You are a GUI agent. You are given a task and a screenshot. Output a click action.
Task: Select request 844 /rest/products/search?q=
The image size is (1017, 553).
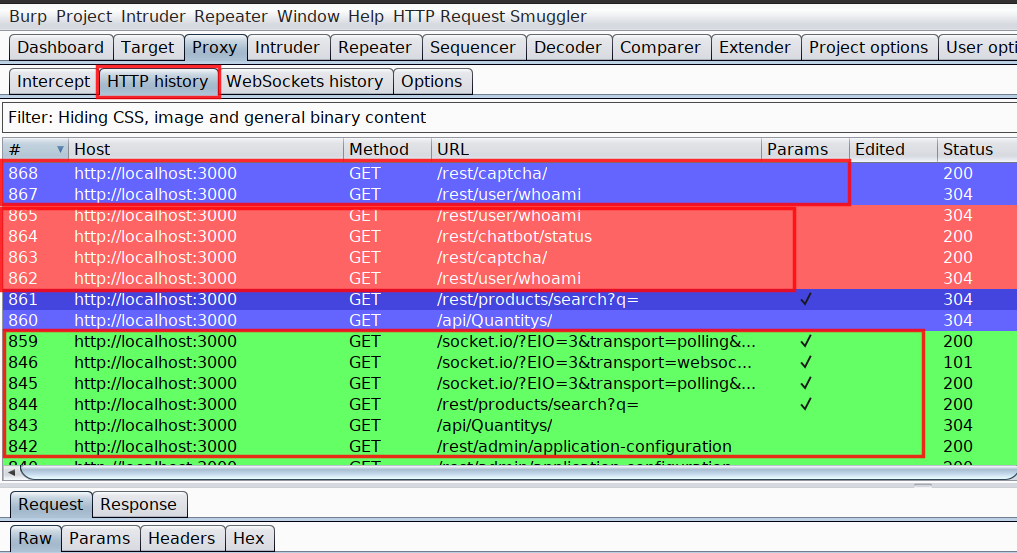click(x=509, y=404)
